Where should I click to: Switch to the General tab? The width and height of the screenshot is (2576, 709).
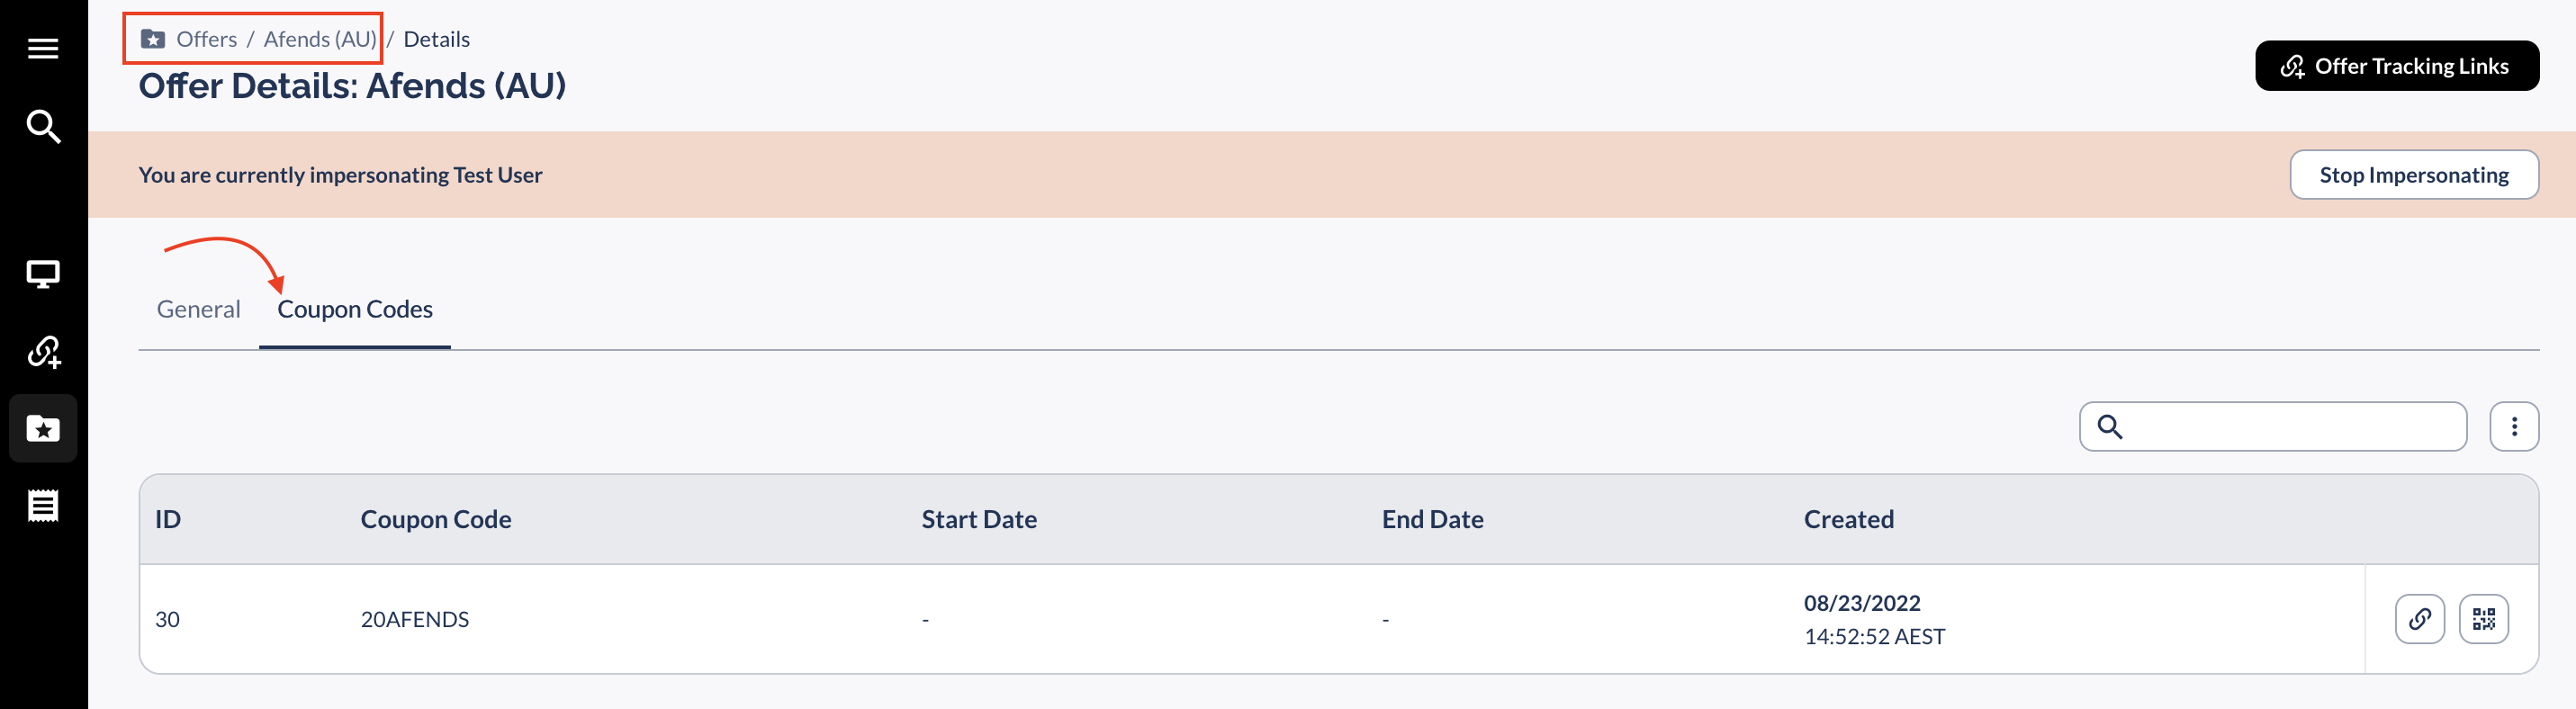[198, 309]
